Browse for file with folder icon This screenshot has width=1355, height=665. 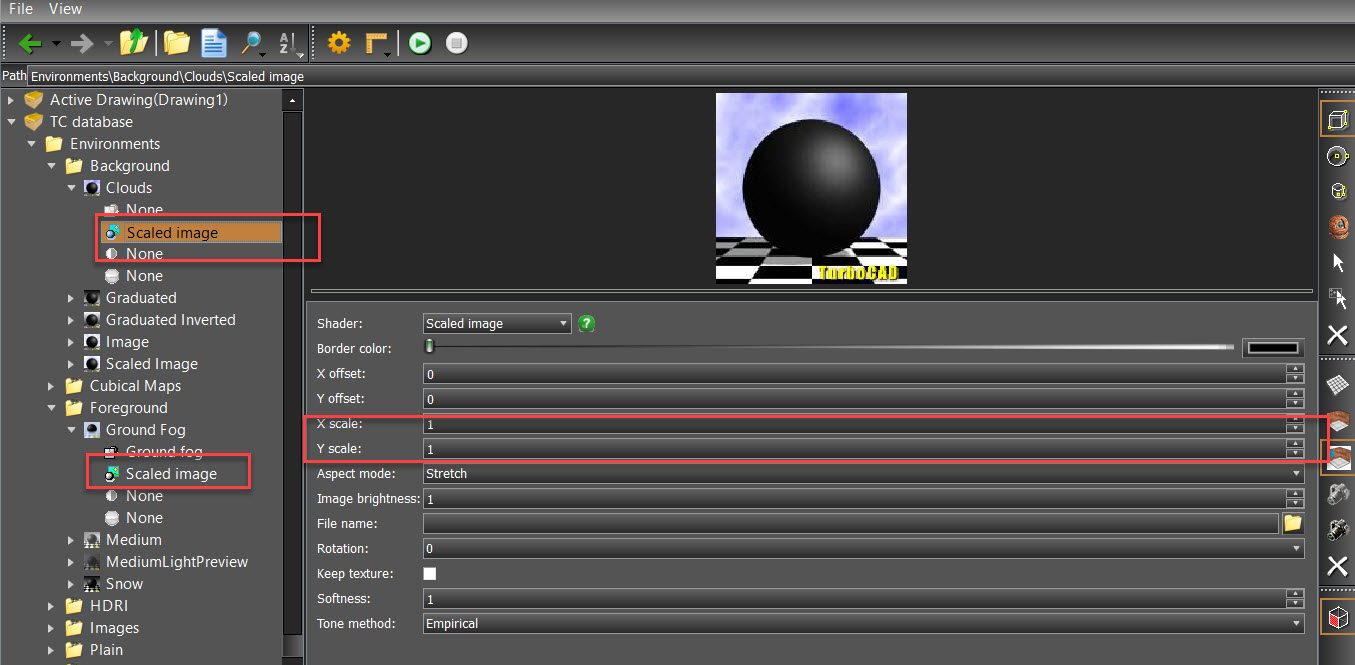(1292, 523)
